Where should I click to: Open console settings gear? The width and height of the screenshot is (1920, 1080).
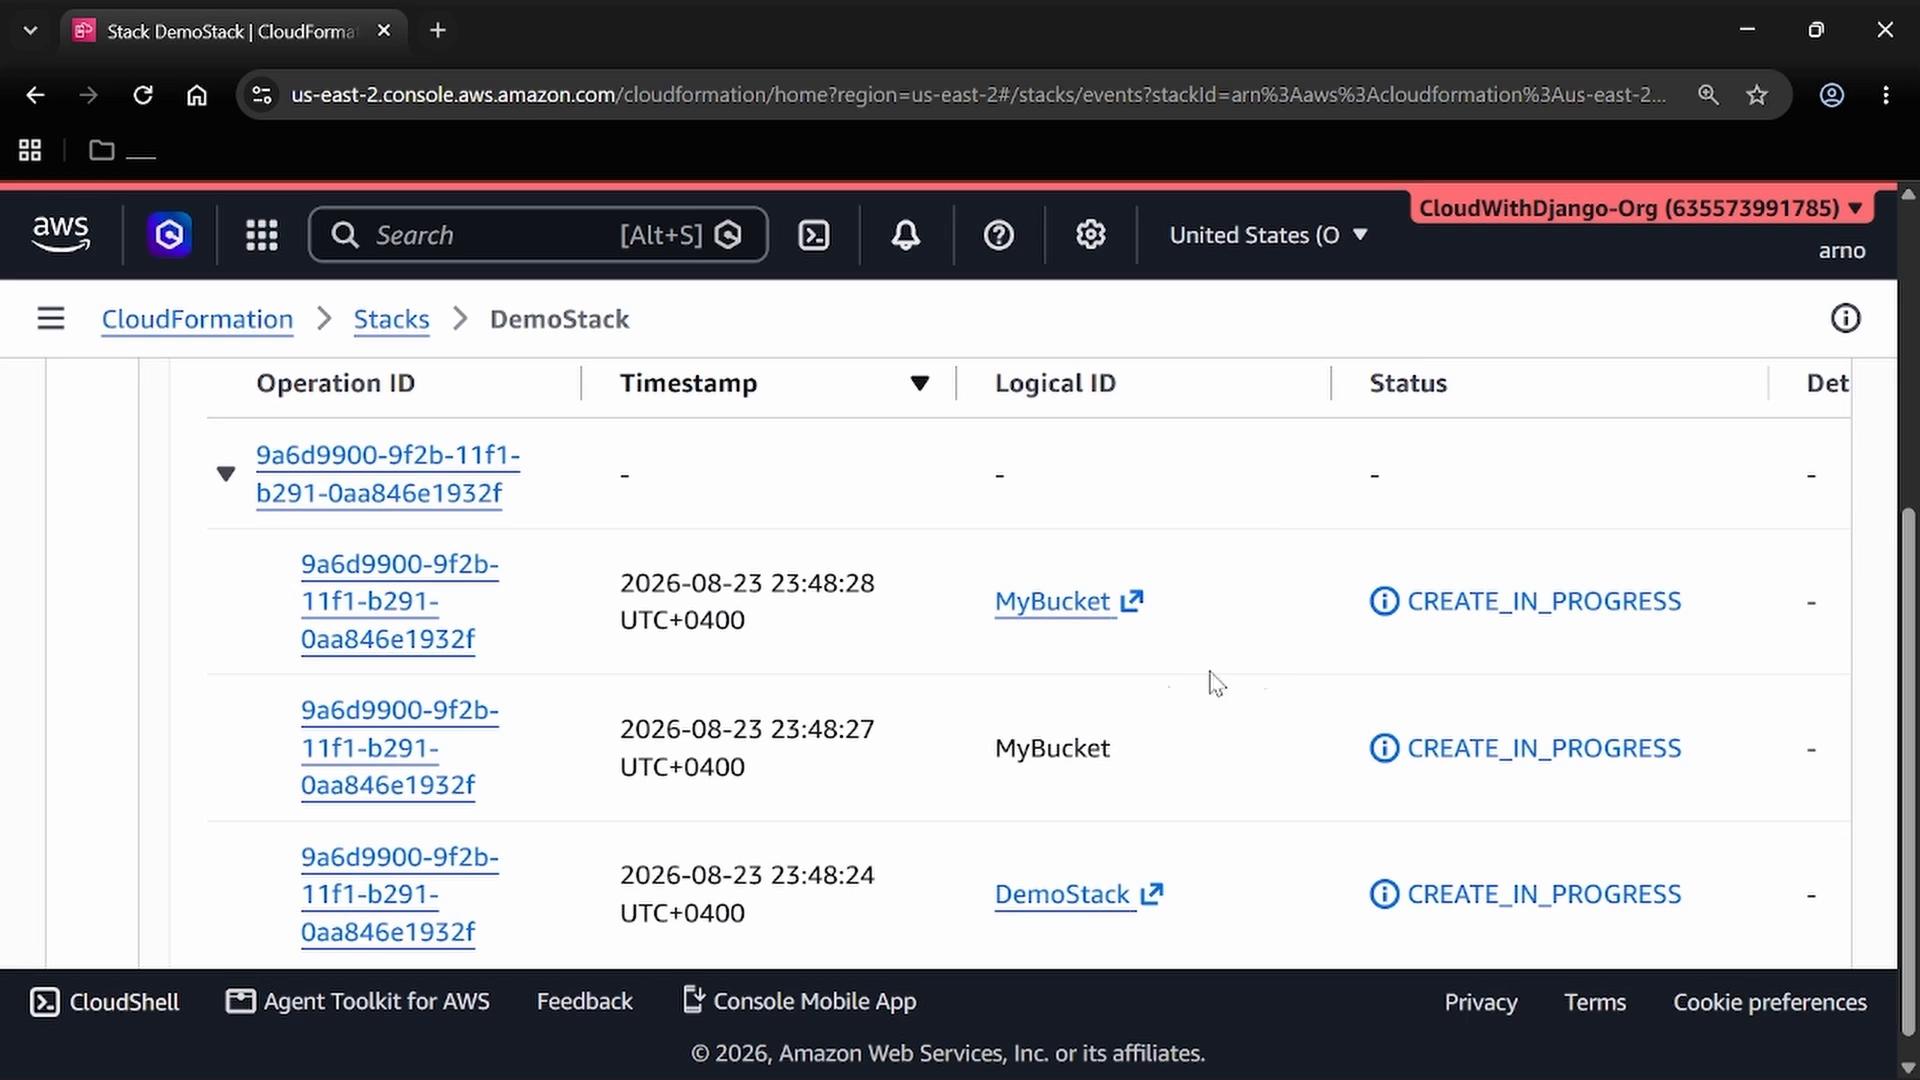click(x=1091, y=235)
